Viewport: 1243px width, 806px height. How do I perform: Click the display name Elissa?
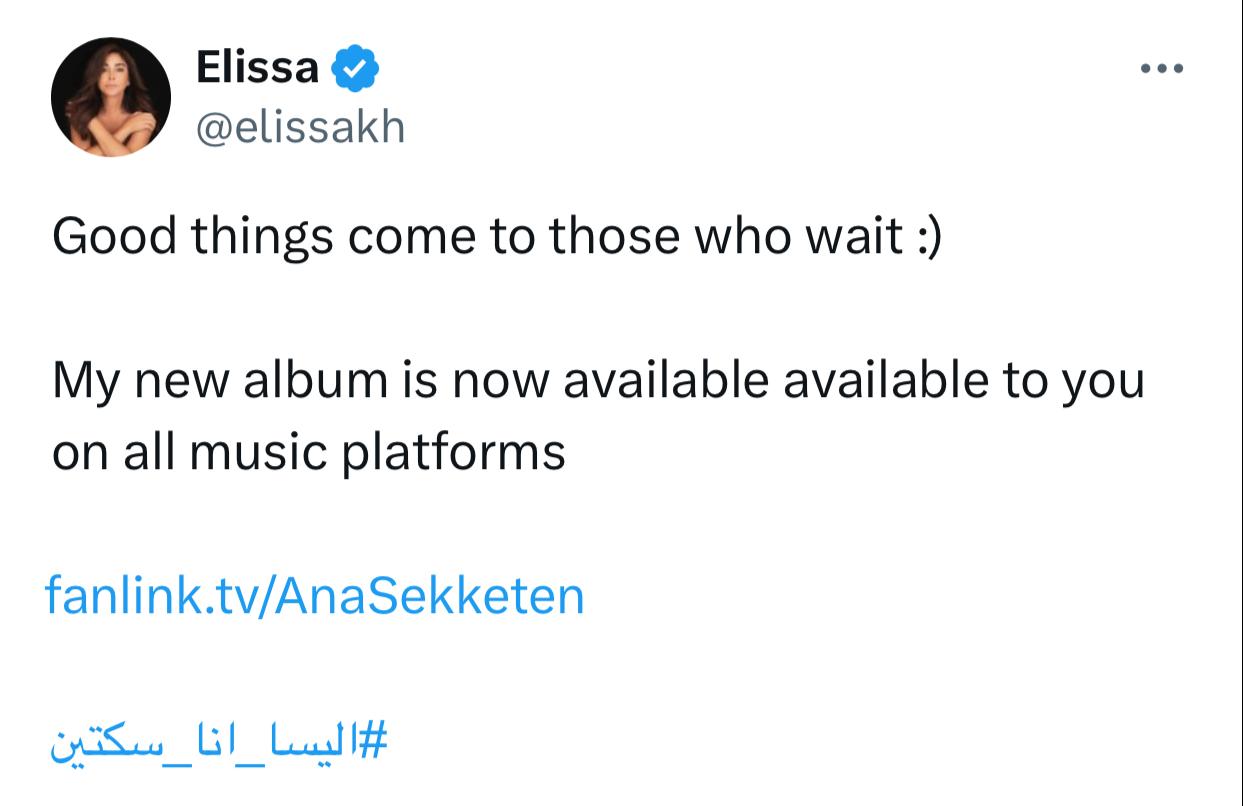257,68
